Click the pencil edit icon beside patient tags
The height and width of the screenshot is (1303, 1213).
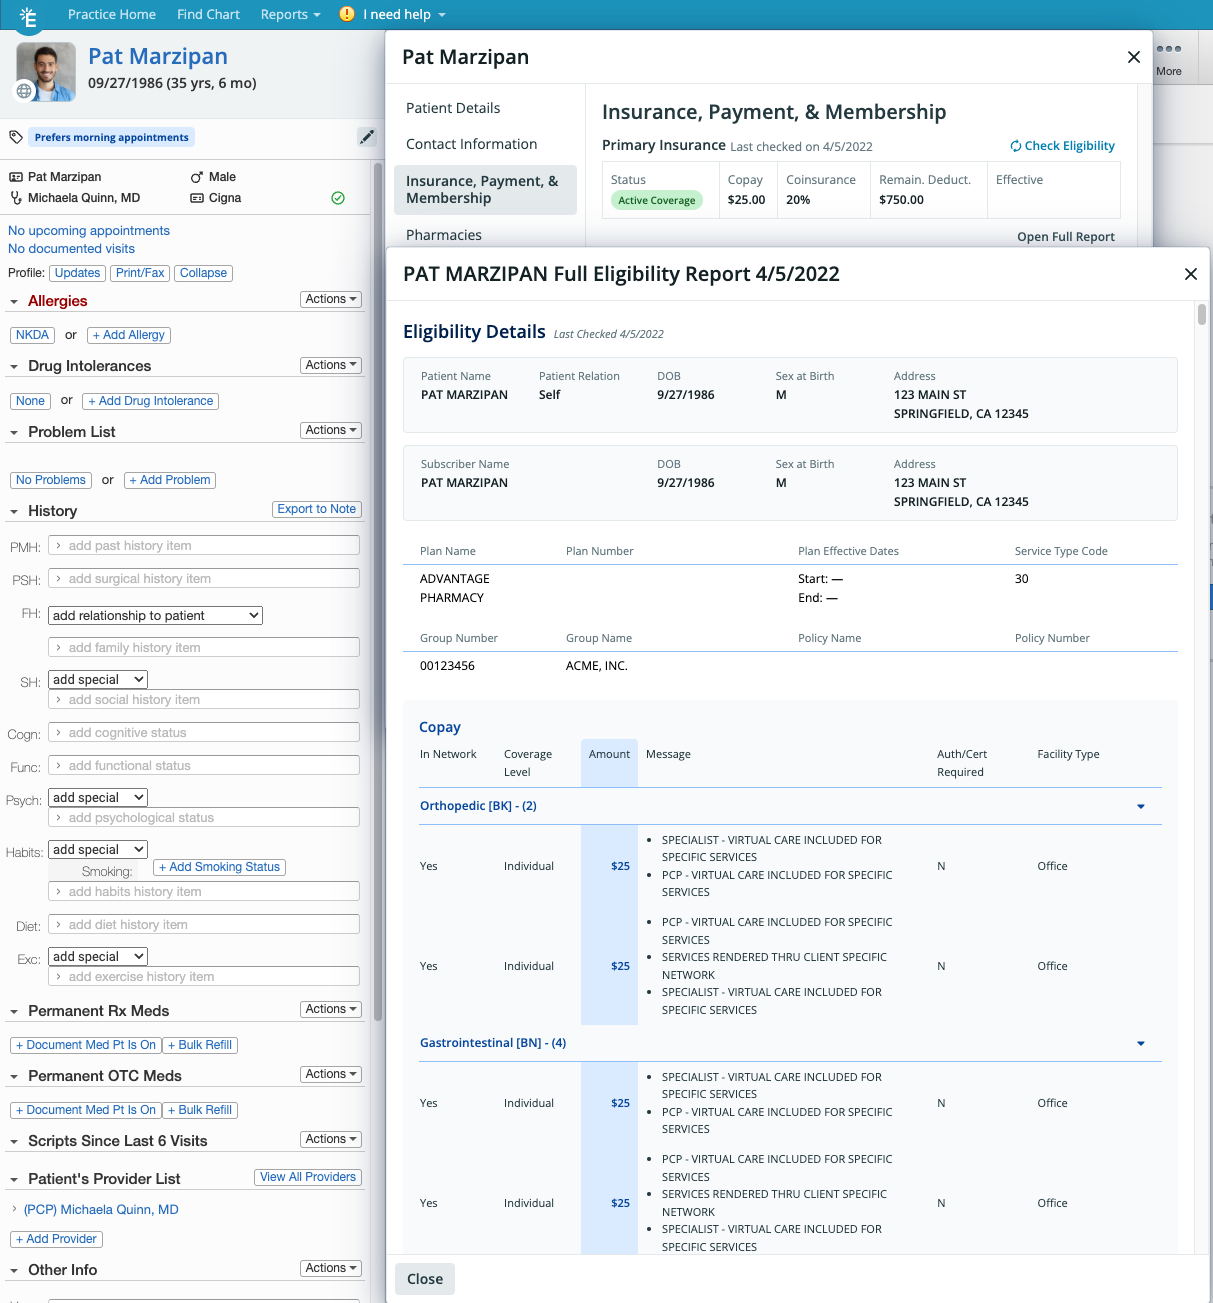pos(367,137)
